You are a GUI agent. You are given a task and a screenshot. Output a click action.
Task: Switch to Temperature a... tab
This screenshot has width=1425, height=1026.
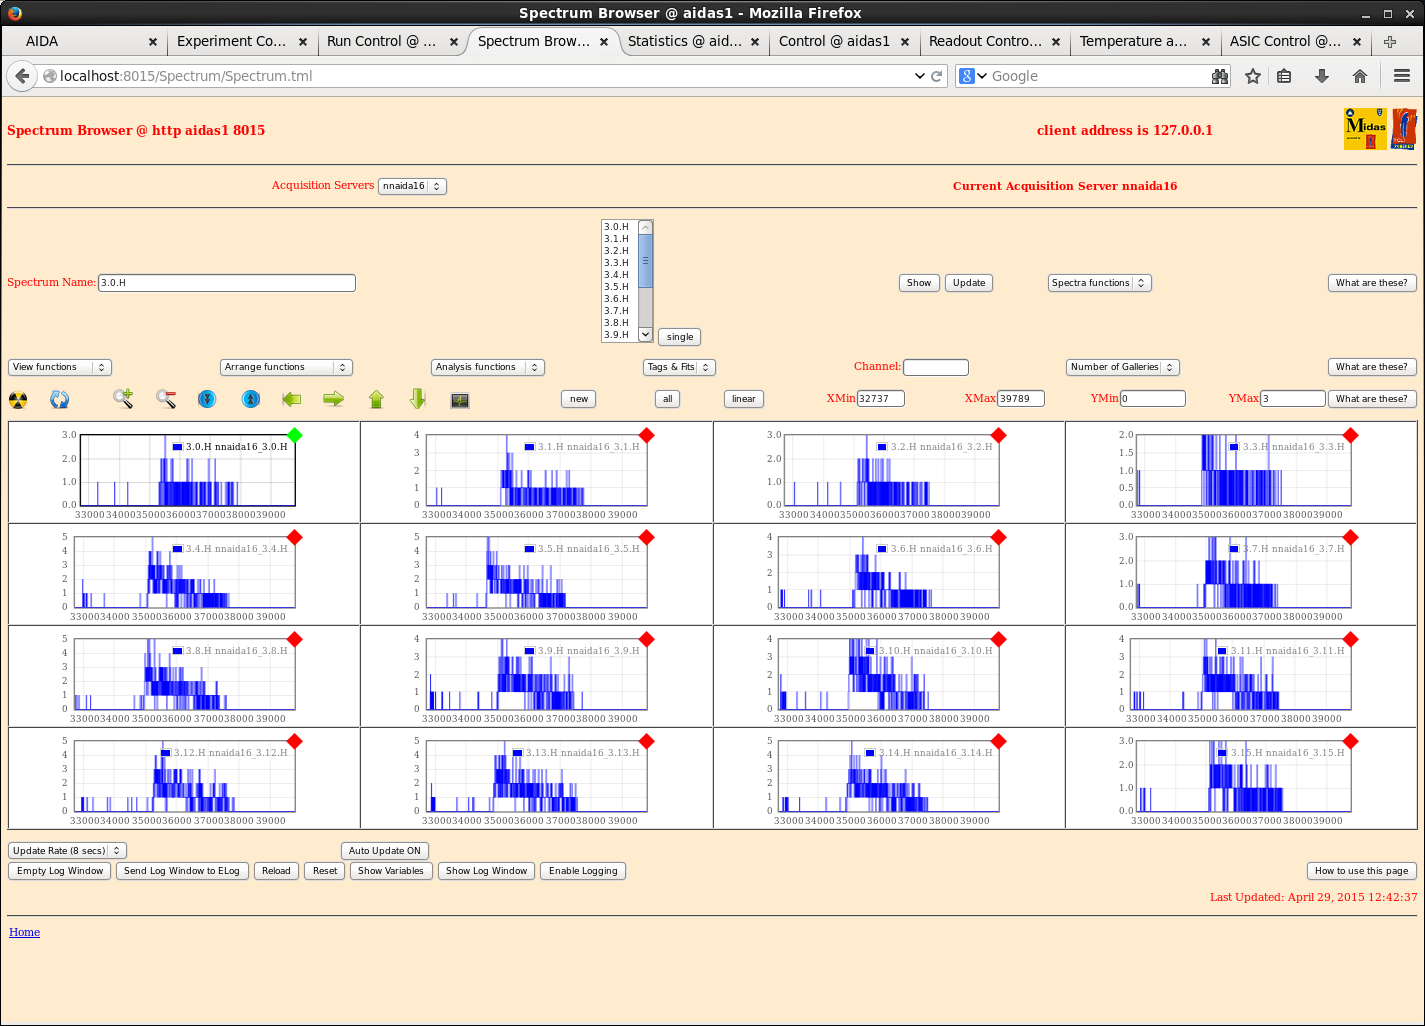point(1146,41)
